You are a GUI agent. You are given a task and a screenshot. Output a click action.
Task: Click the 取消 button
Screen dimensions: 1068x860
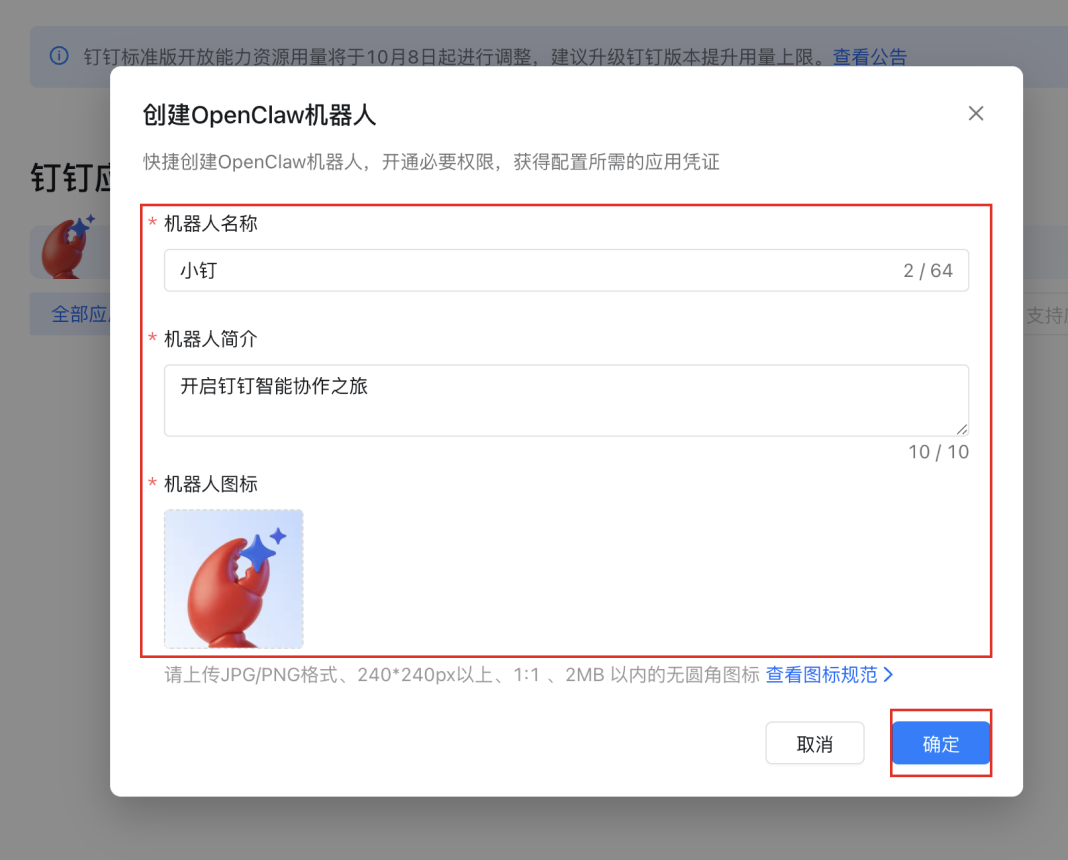pyautogui.click(x=815, y=744)
